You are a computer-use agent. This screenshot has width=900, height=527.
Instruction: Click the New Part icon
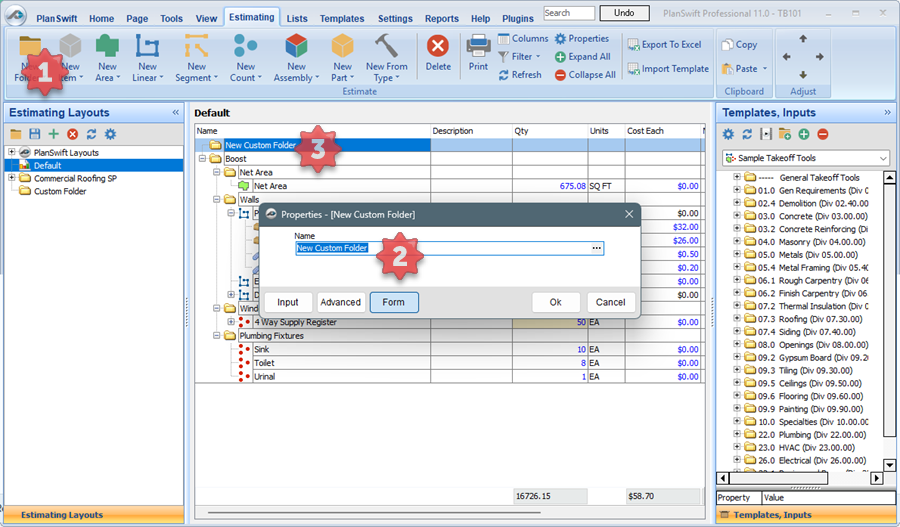[342, 46]
